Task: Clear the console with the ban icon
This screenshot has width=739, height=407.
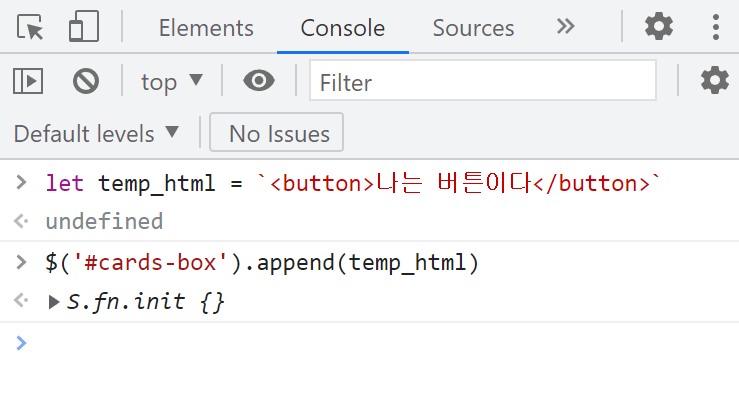Action: 86,81
